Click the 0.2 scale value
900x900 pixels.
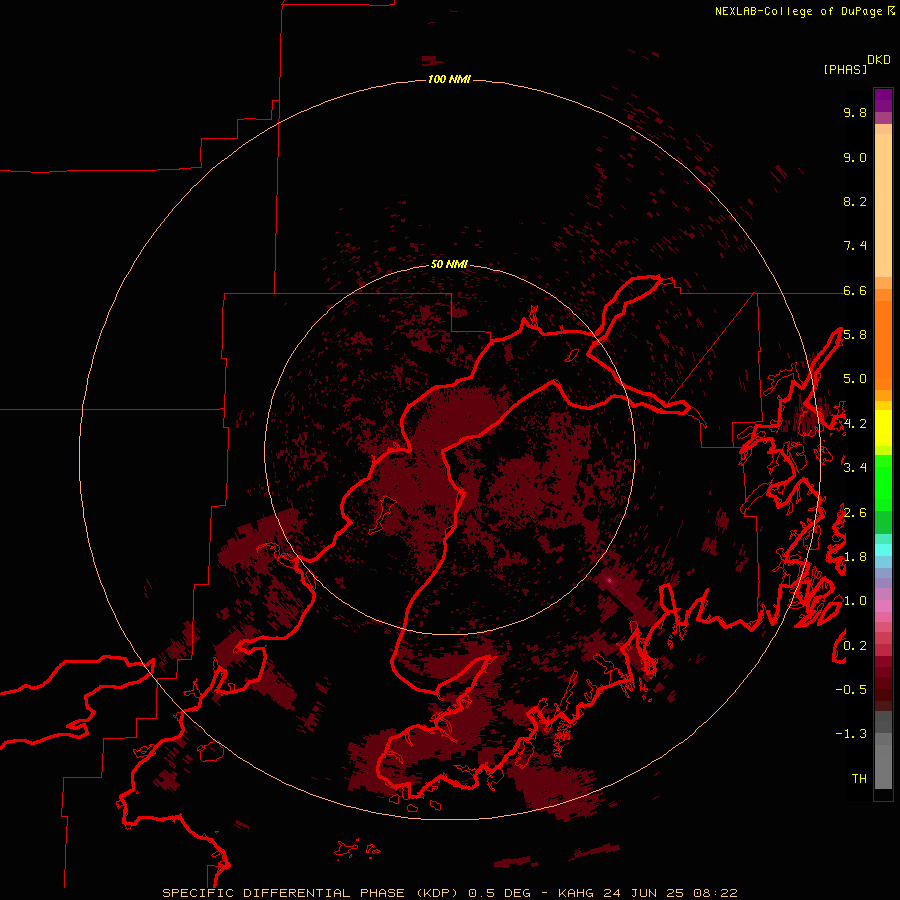tap(855, 646)
